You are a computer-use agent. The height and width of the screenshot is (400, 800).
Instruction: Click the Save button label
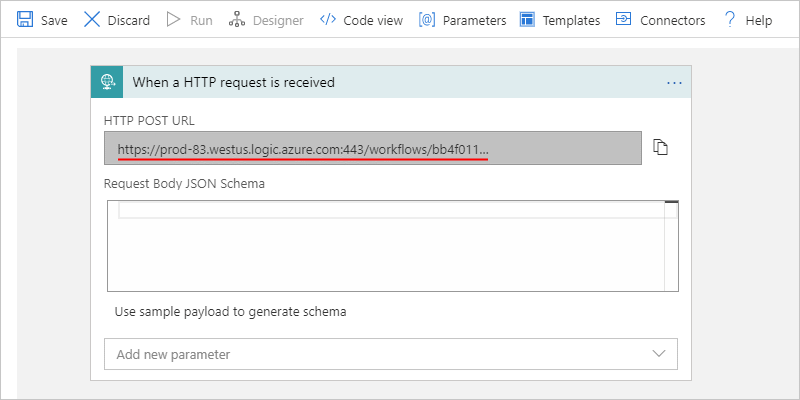click(x=54, y=20)
